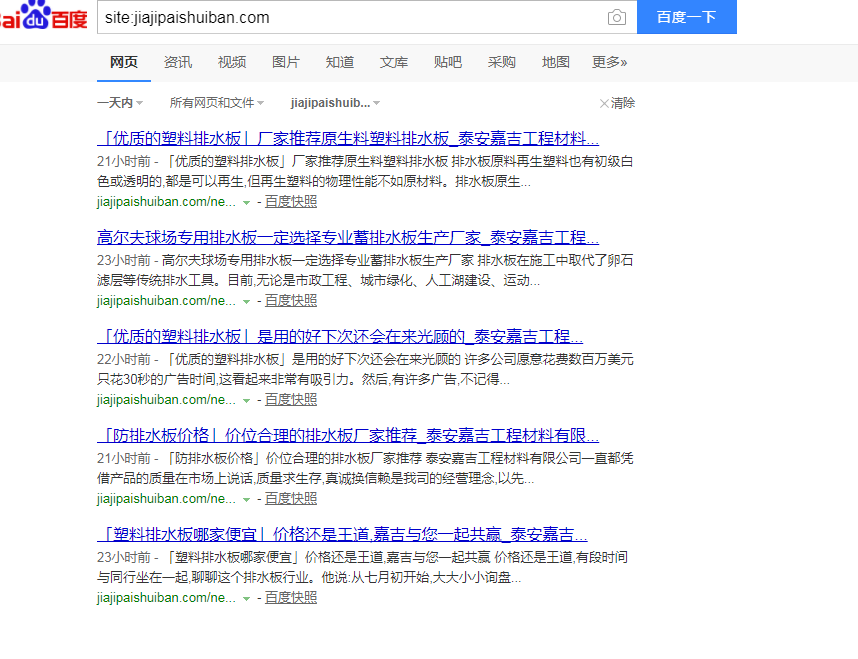Expand the 更多» menu

coord(610,62)
